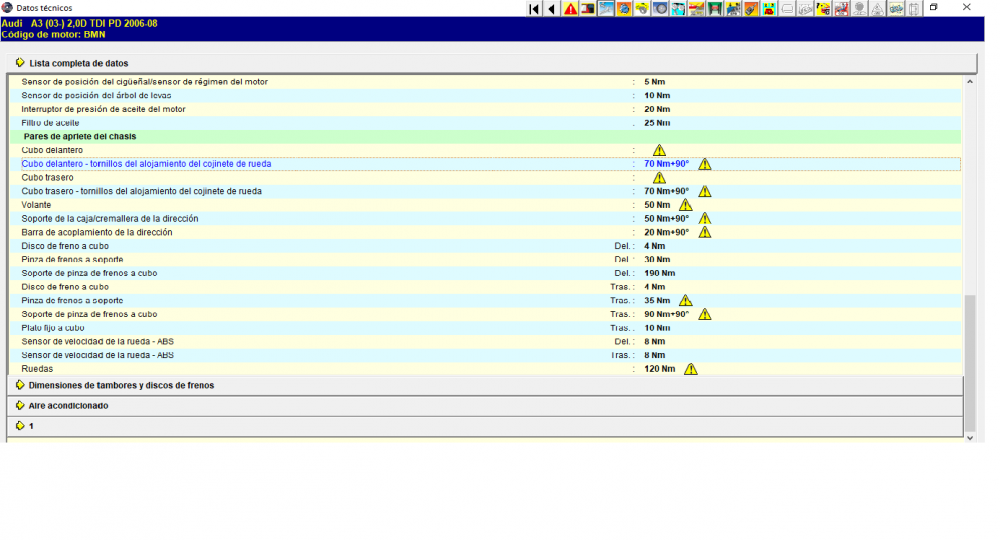1000x540 pixels.
Task: Open Cubo delantero - tornillos del alojamiento link
Action: pyautogui.click(x=146, y=164)
